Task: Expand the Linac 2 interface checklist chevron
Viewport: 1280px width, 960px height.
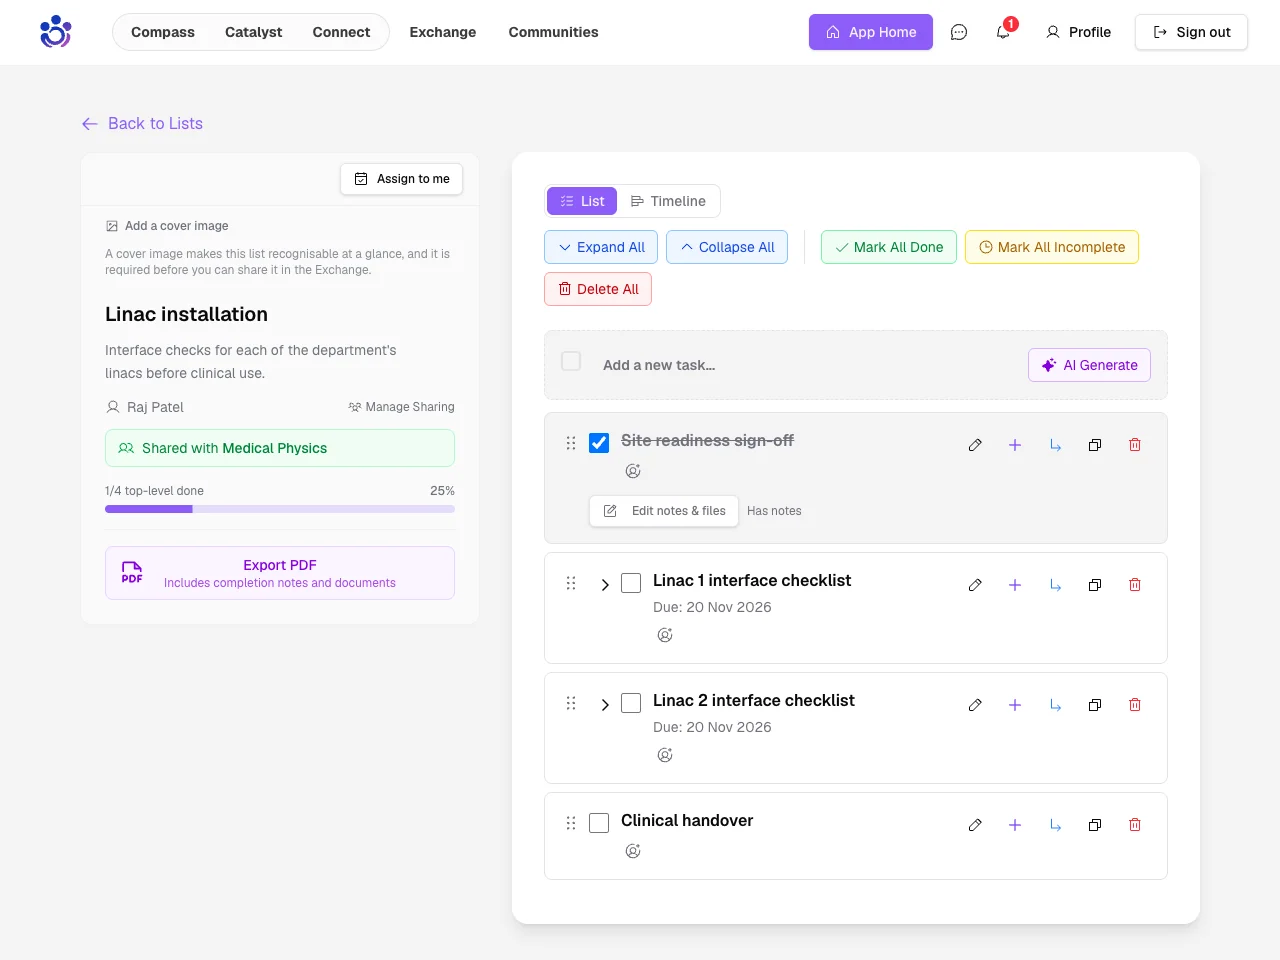Action: (605, 705)
